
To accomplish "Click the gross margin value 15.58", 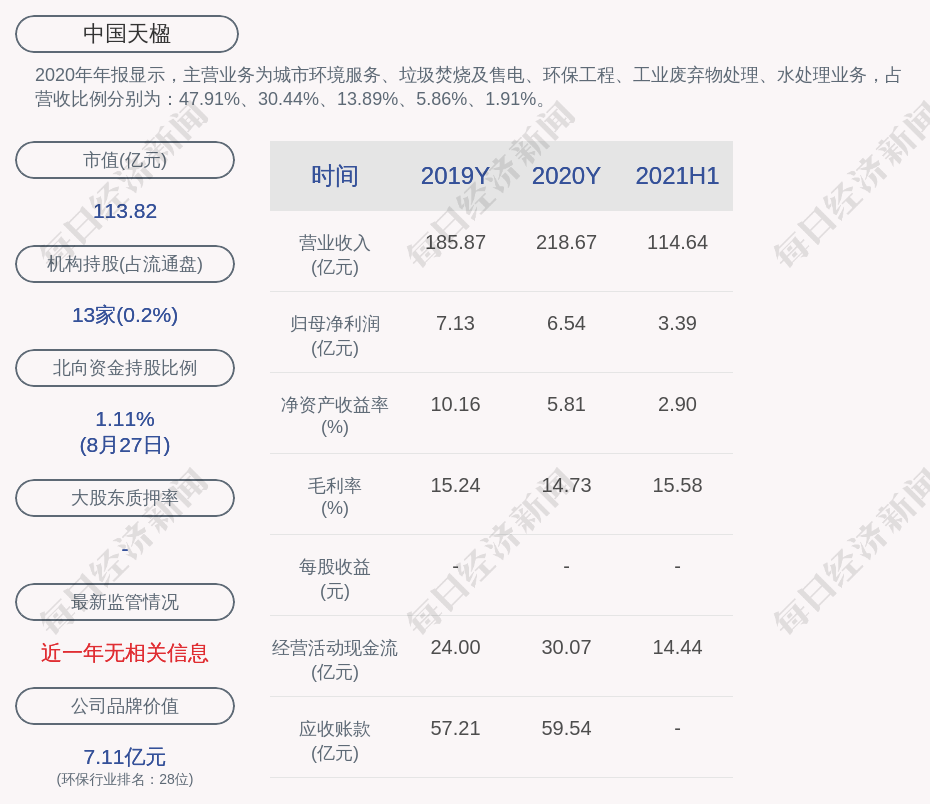I will (677, 486).
